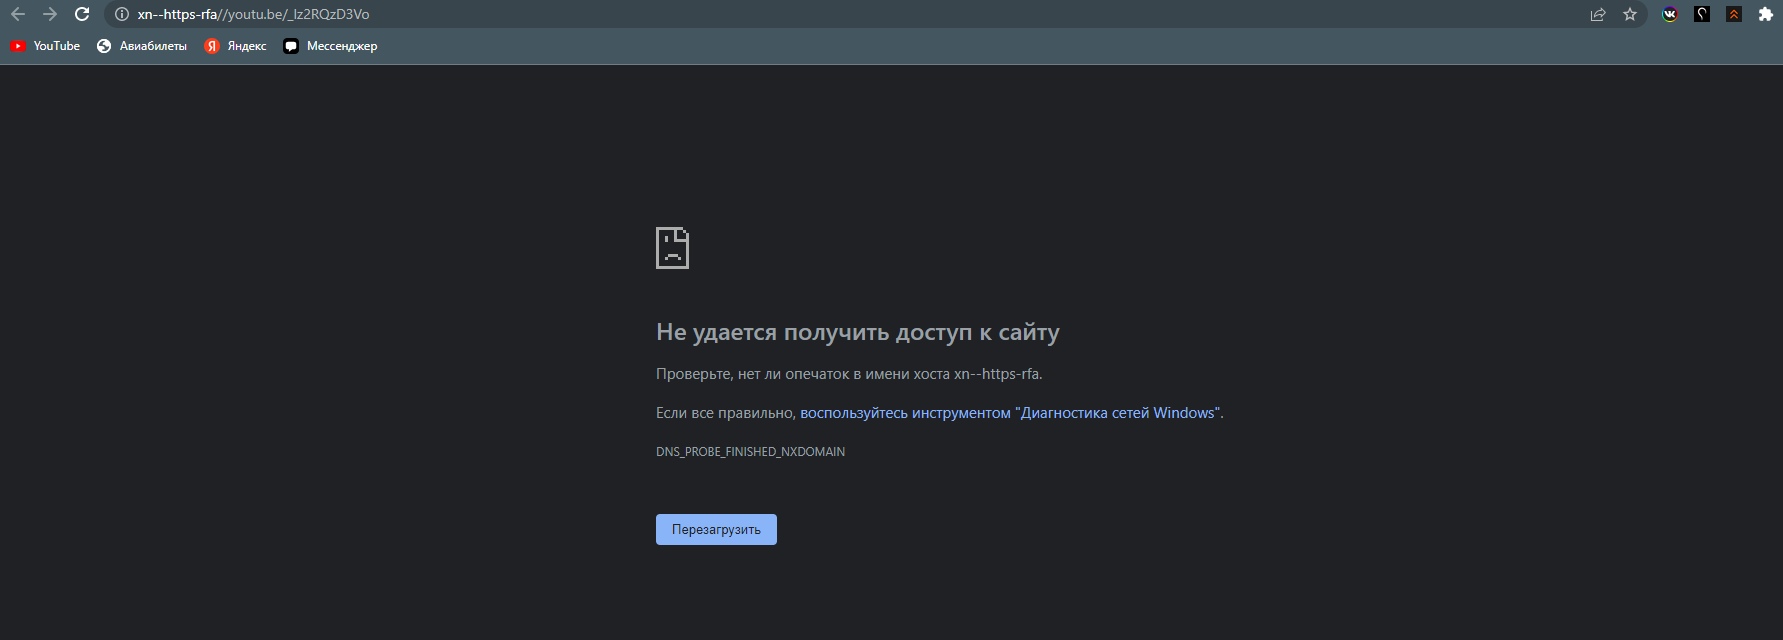Open site information icon in address bar

[121, 14]
